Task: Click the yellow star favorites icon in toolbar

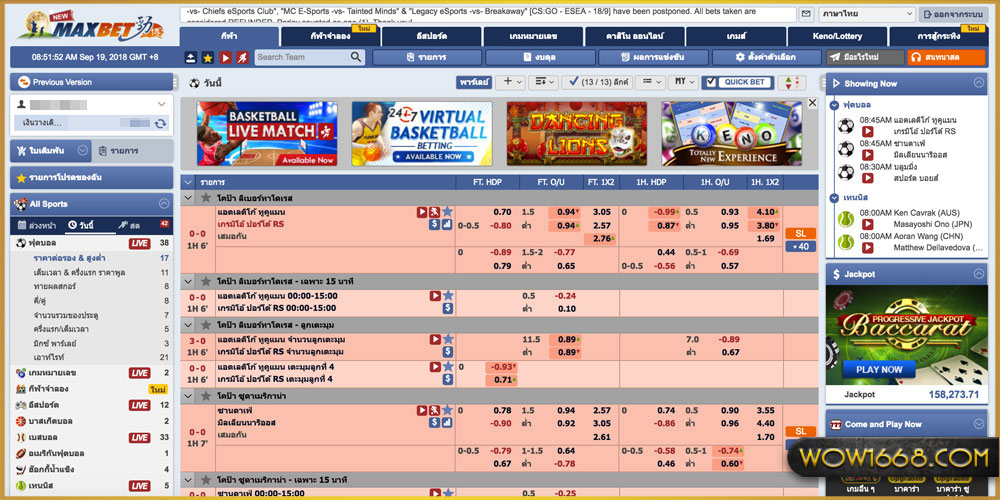Action: click(207, 58)
